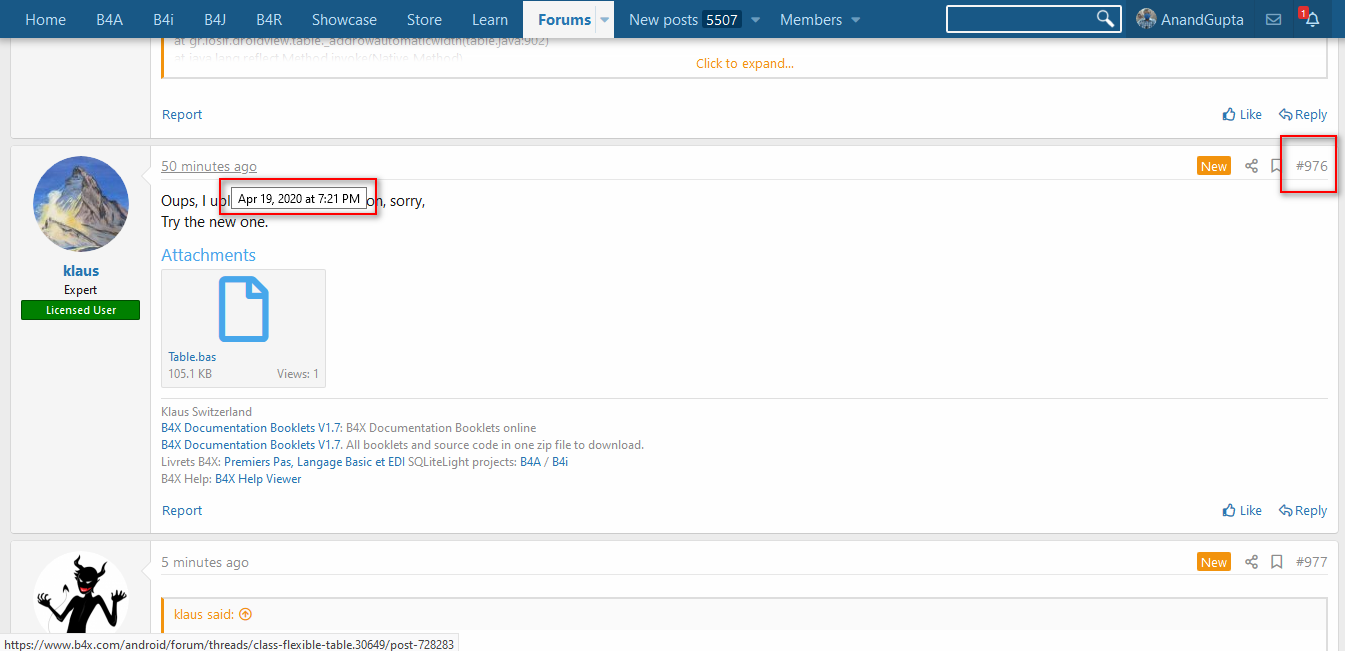This screenshot has height=651, width=1345.
Task: Go to Home in navigation bar
Action: 45,20
